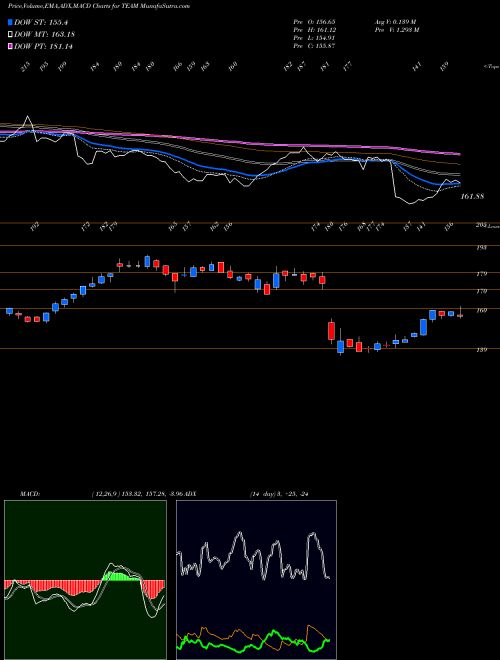Click the 139 price axis label
Screen dimensions: 500x660
481,350
